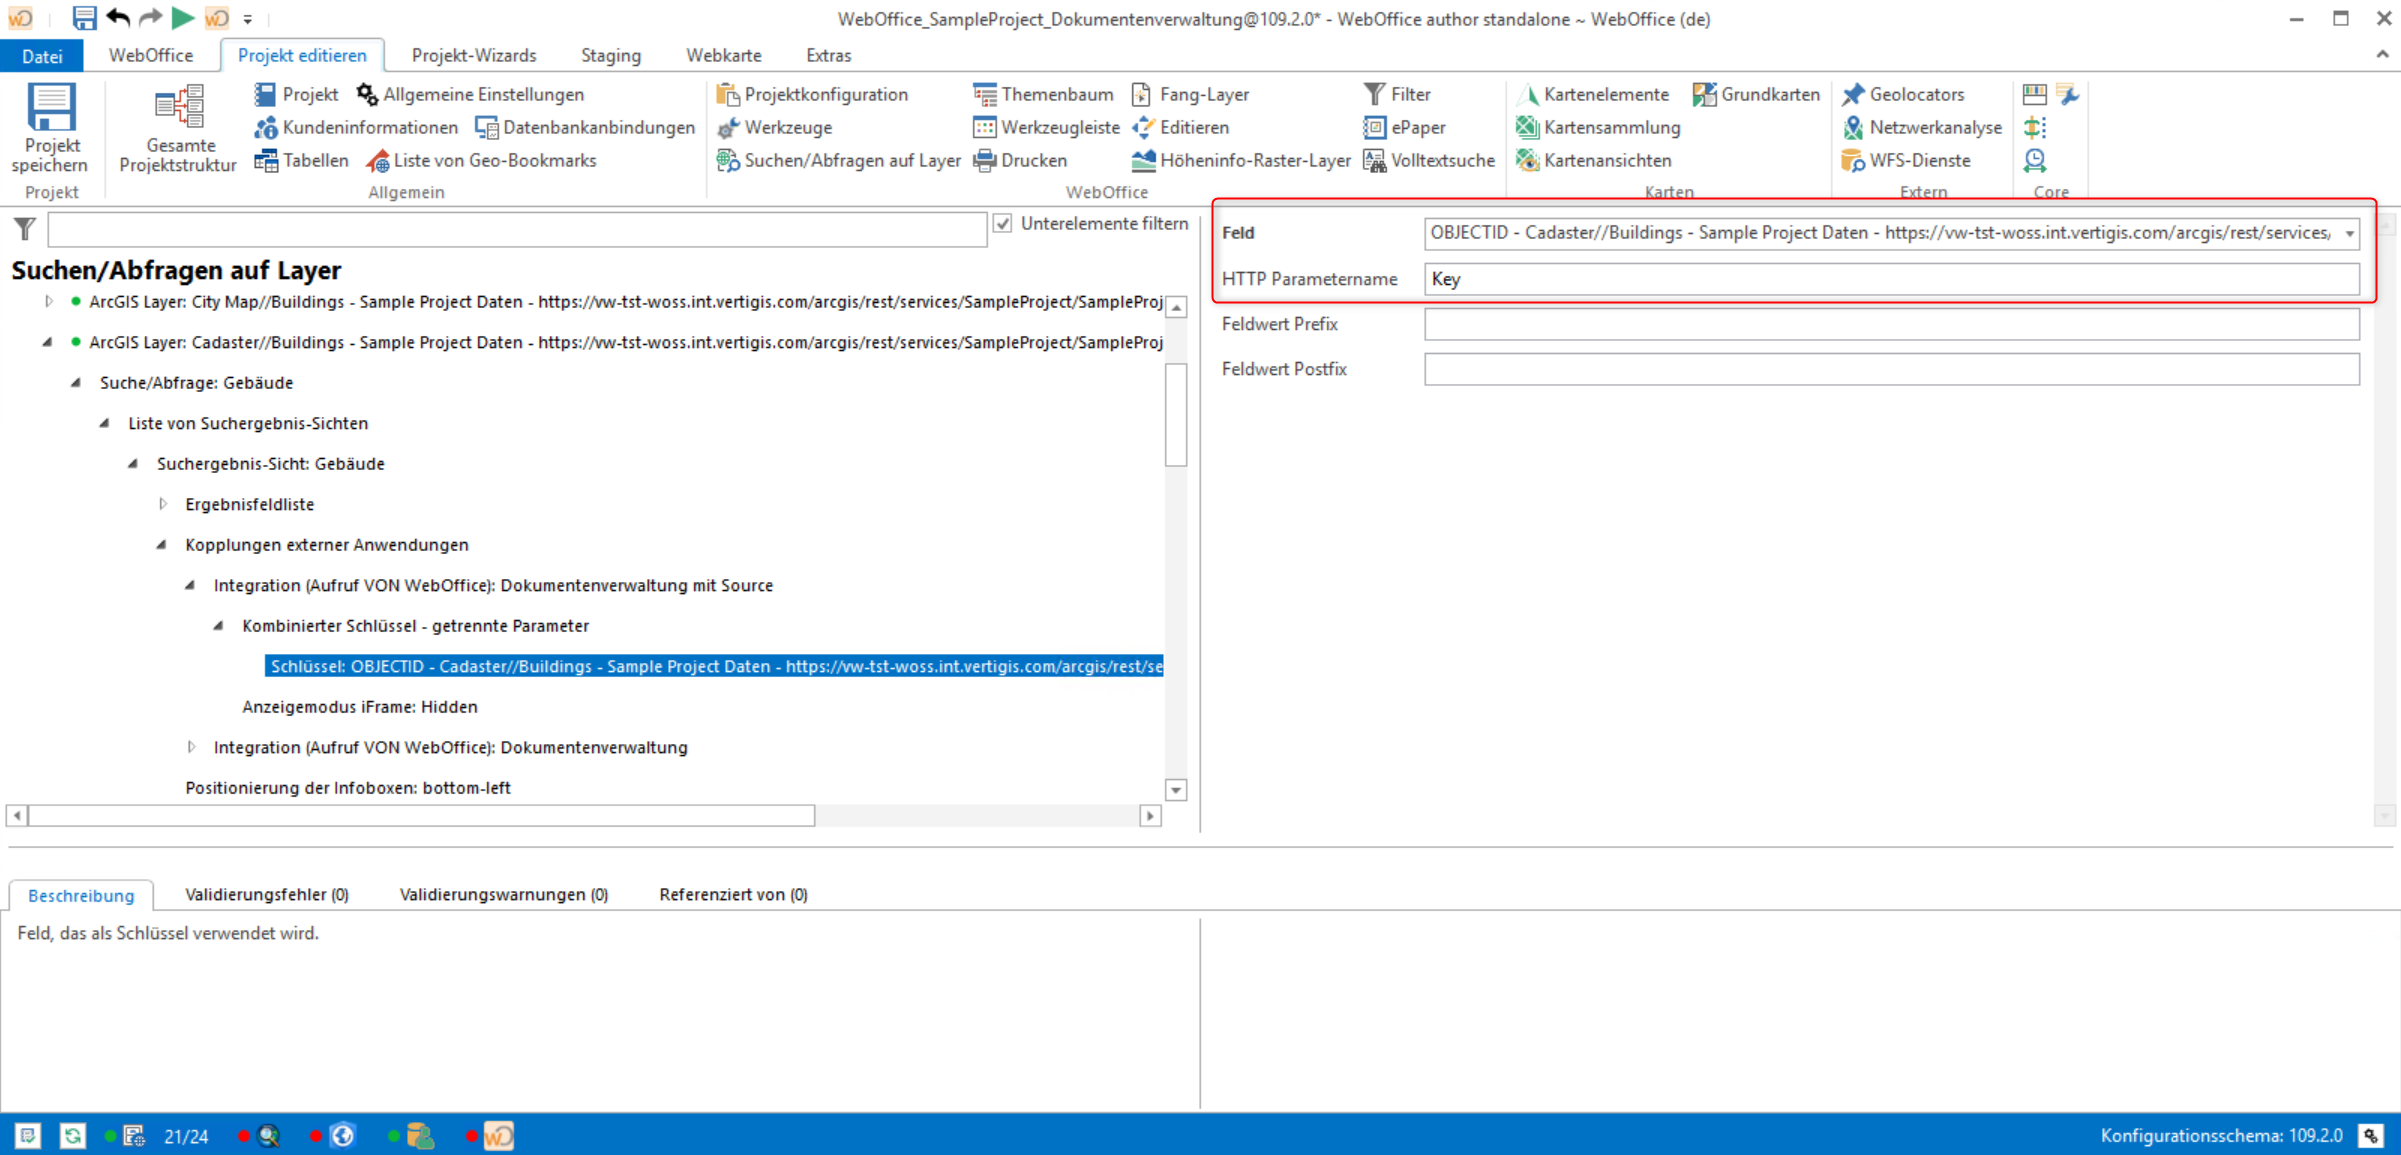Switch to the Projekt-Wizards ribbon tab
Viewport: 2401px width, 1155px height.
pos(473,55)
